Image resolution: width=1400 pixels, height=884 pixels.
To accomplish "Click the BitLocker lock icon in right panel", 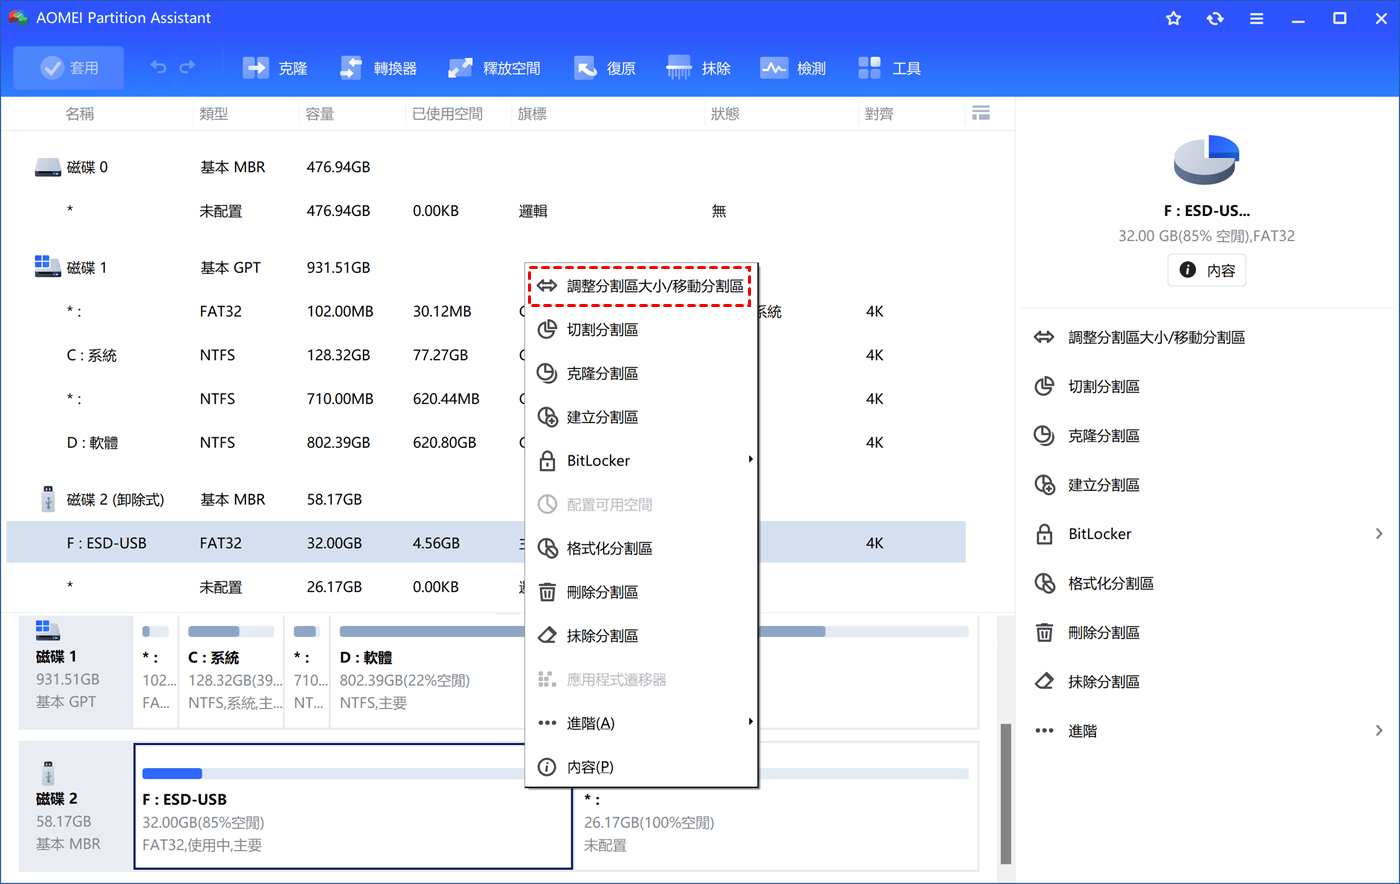I will (1044, 534).
